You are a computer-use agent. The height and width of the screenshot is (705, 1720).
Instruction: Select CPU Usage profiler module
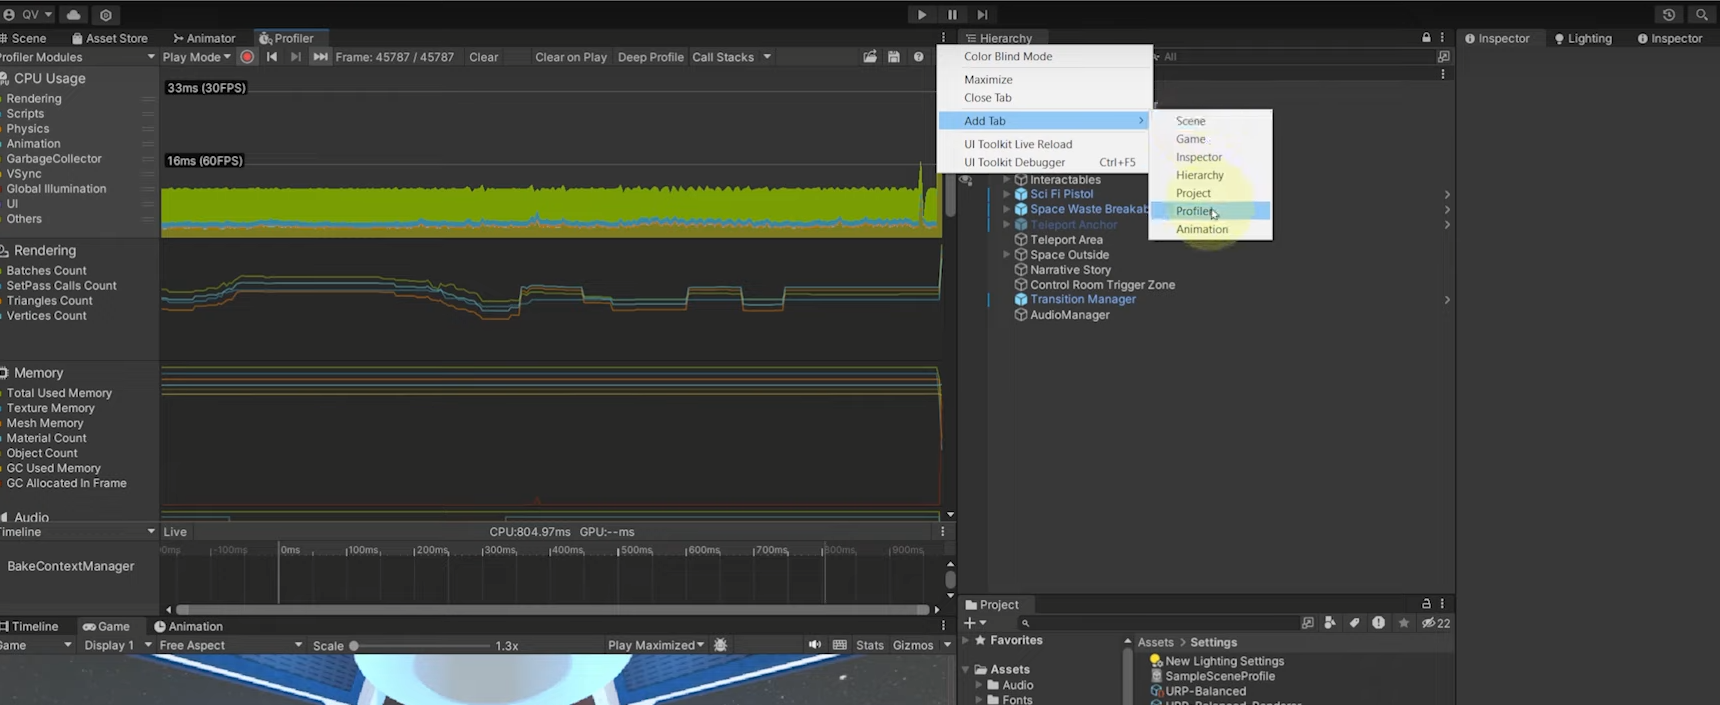[49, 78]
